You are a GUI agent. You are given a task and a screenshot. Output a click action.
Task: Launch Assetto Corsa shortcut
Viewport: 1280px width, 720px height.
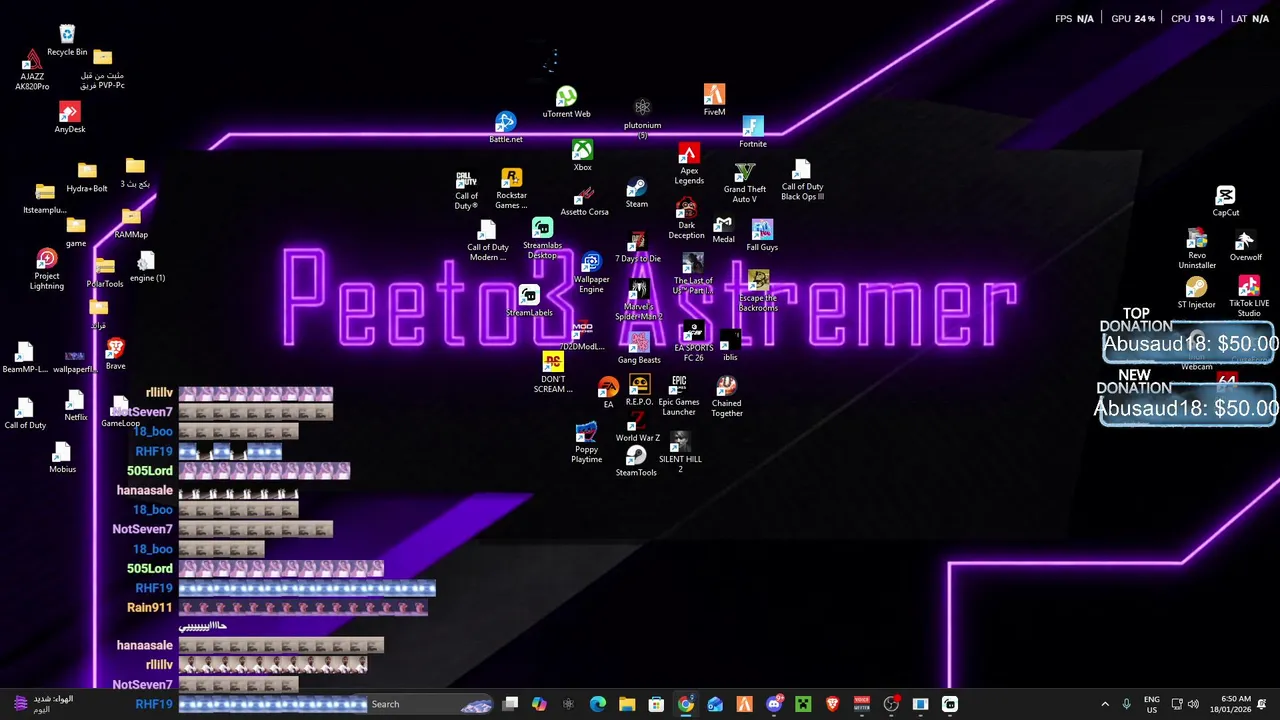(x=584, y=201)
